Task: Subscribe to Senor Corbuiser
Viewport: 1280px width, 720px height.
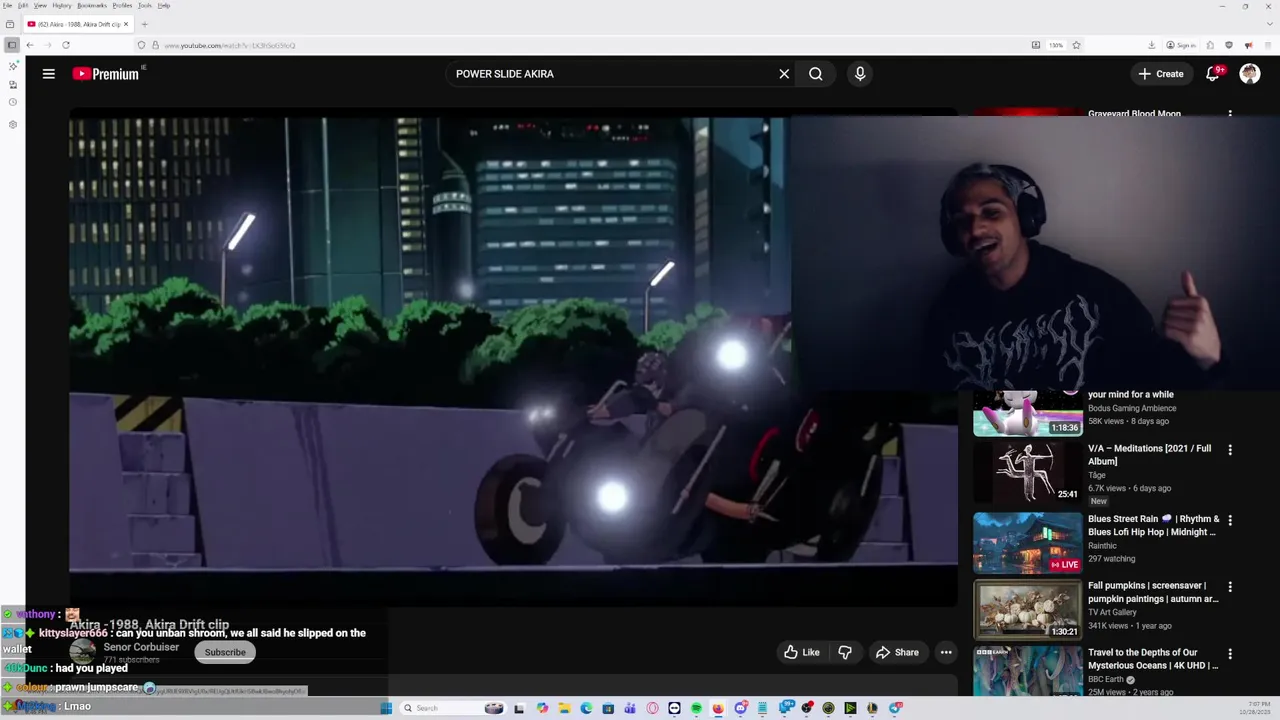Action: [x=225, y=652]
